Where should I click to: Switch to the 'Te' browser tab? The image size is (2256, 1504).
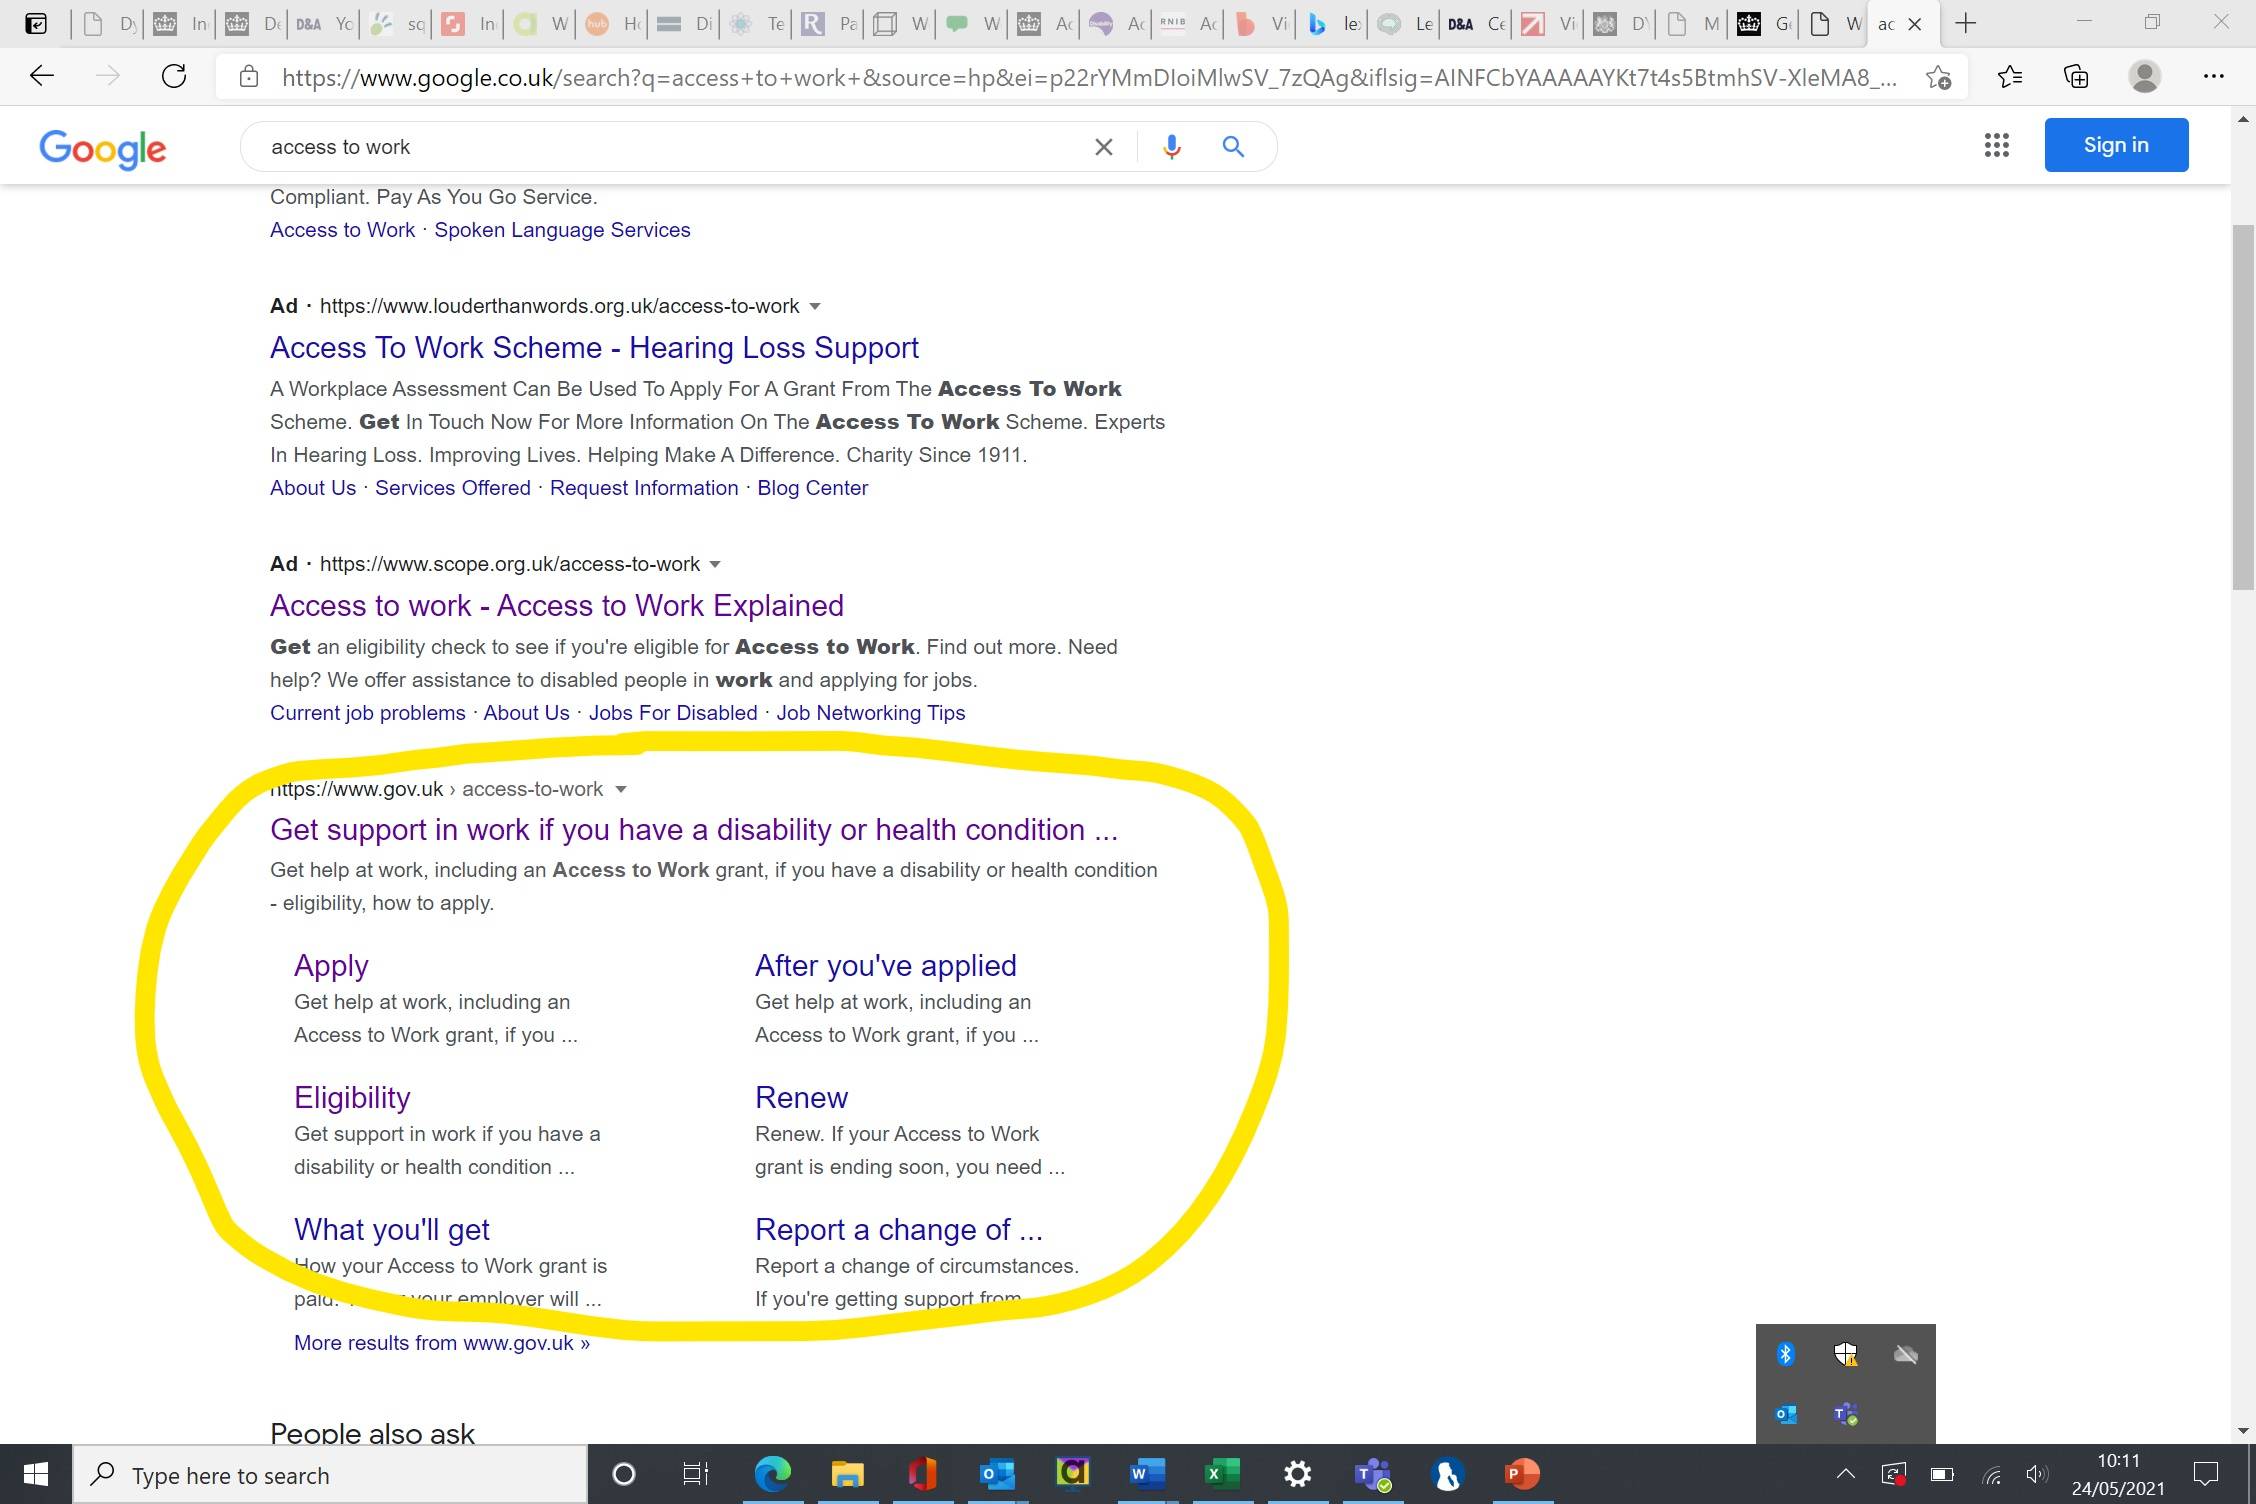point(757,24)
